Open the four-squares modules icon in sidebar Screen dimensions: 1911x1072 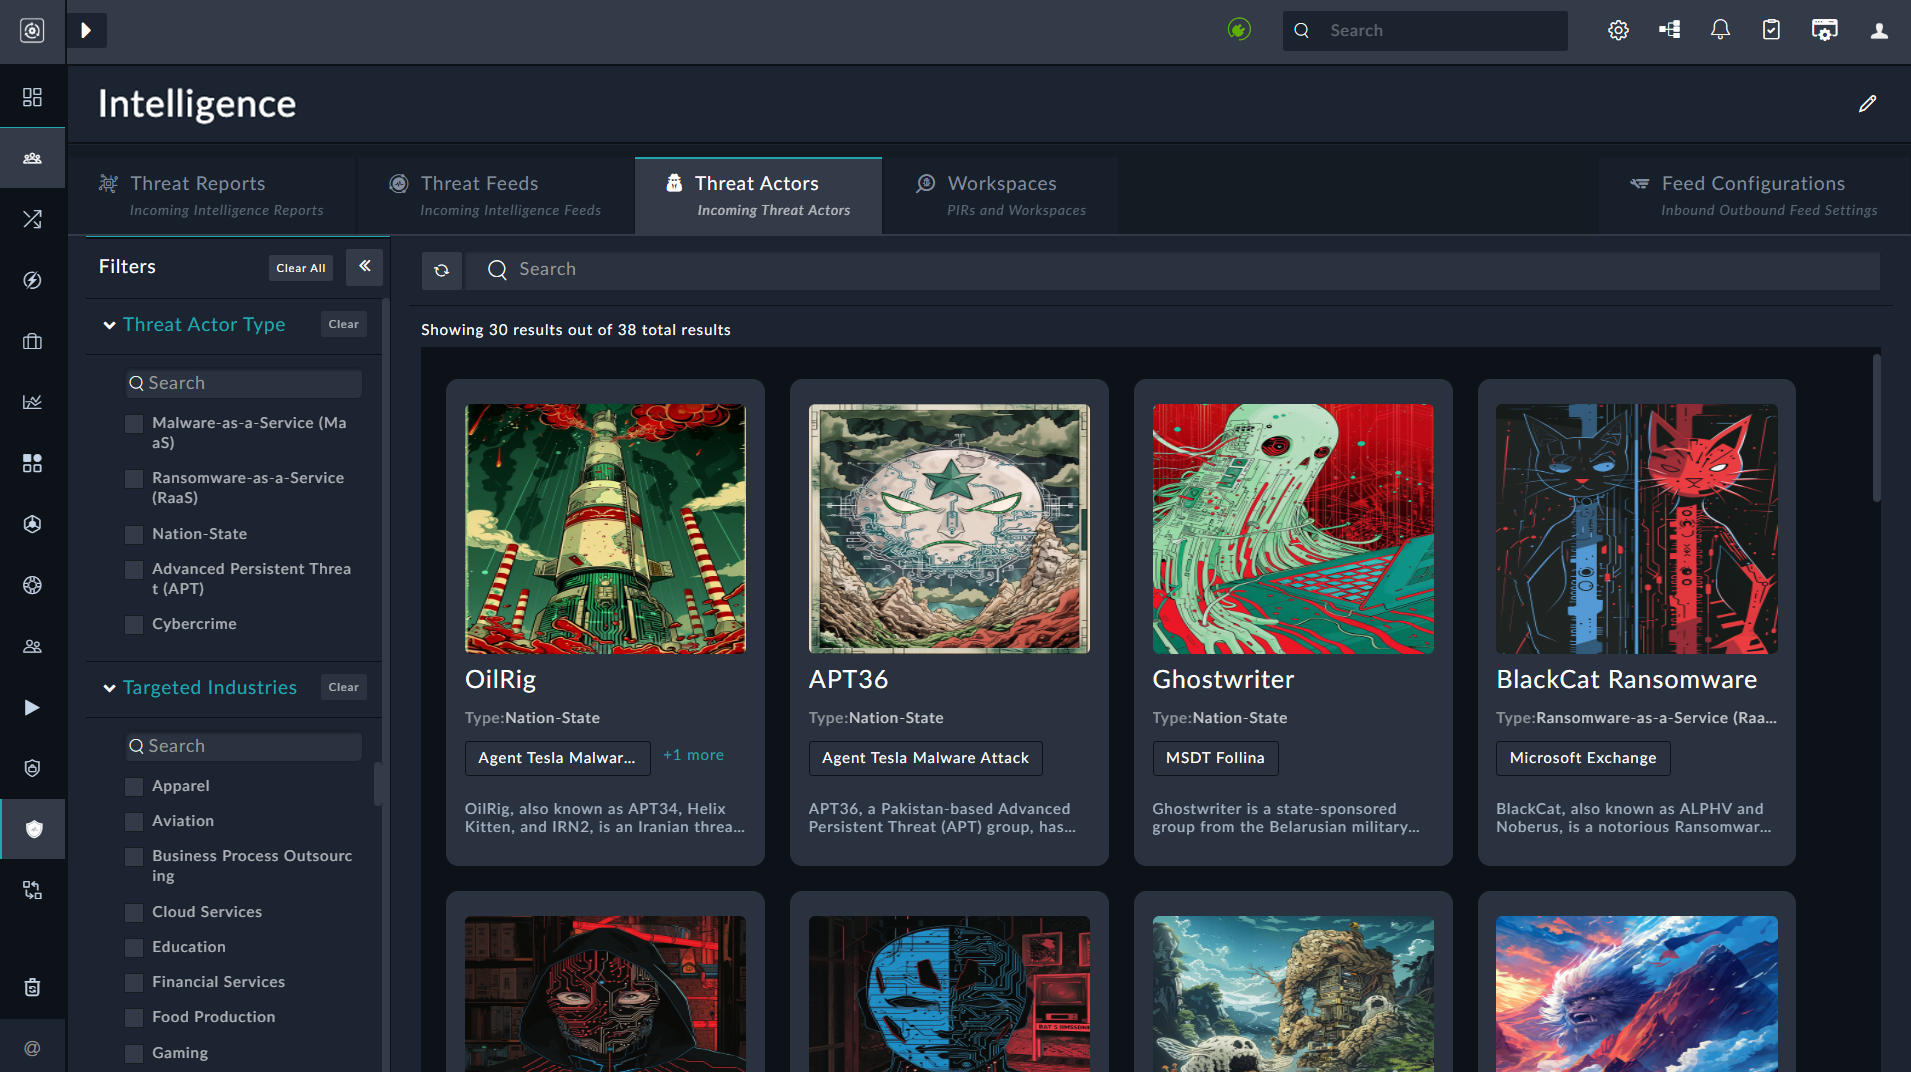click(32, 463)
